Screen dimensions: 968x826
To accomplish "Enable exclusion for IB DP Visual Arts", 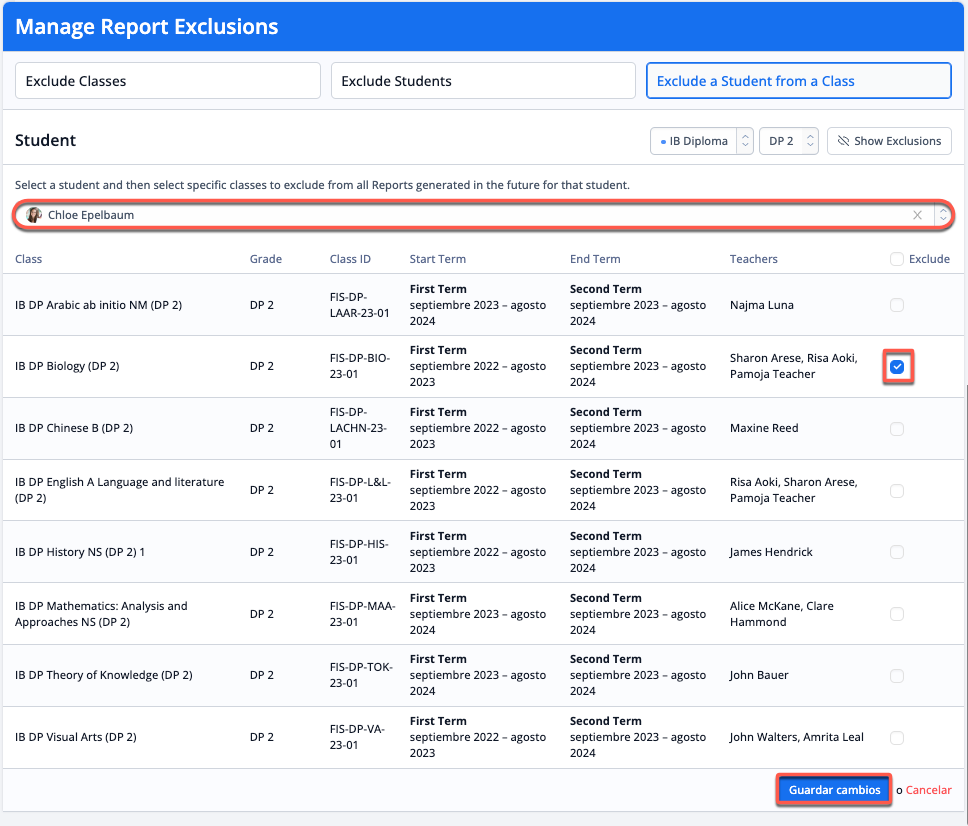I will click(x=897, y=738).
